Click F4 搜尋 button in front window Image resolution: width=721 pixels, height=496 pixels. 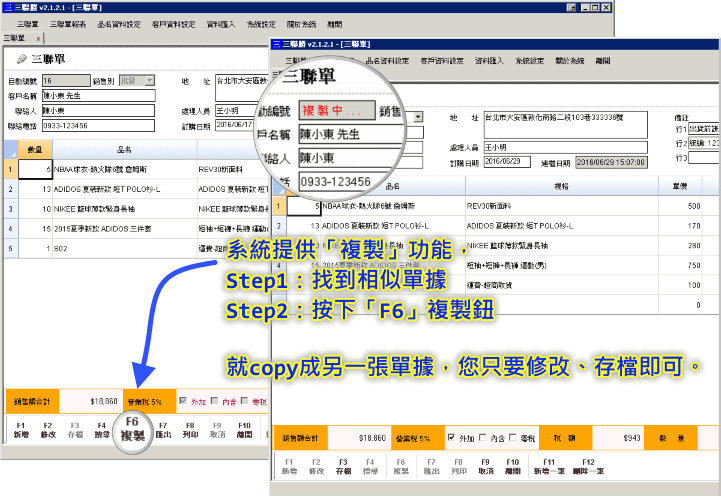[370, 467]
